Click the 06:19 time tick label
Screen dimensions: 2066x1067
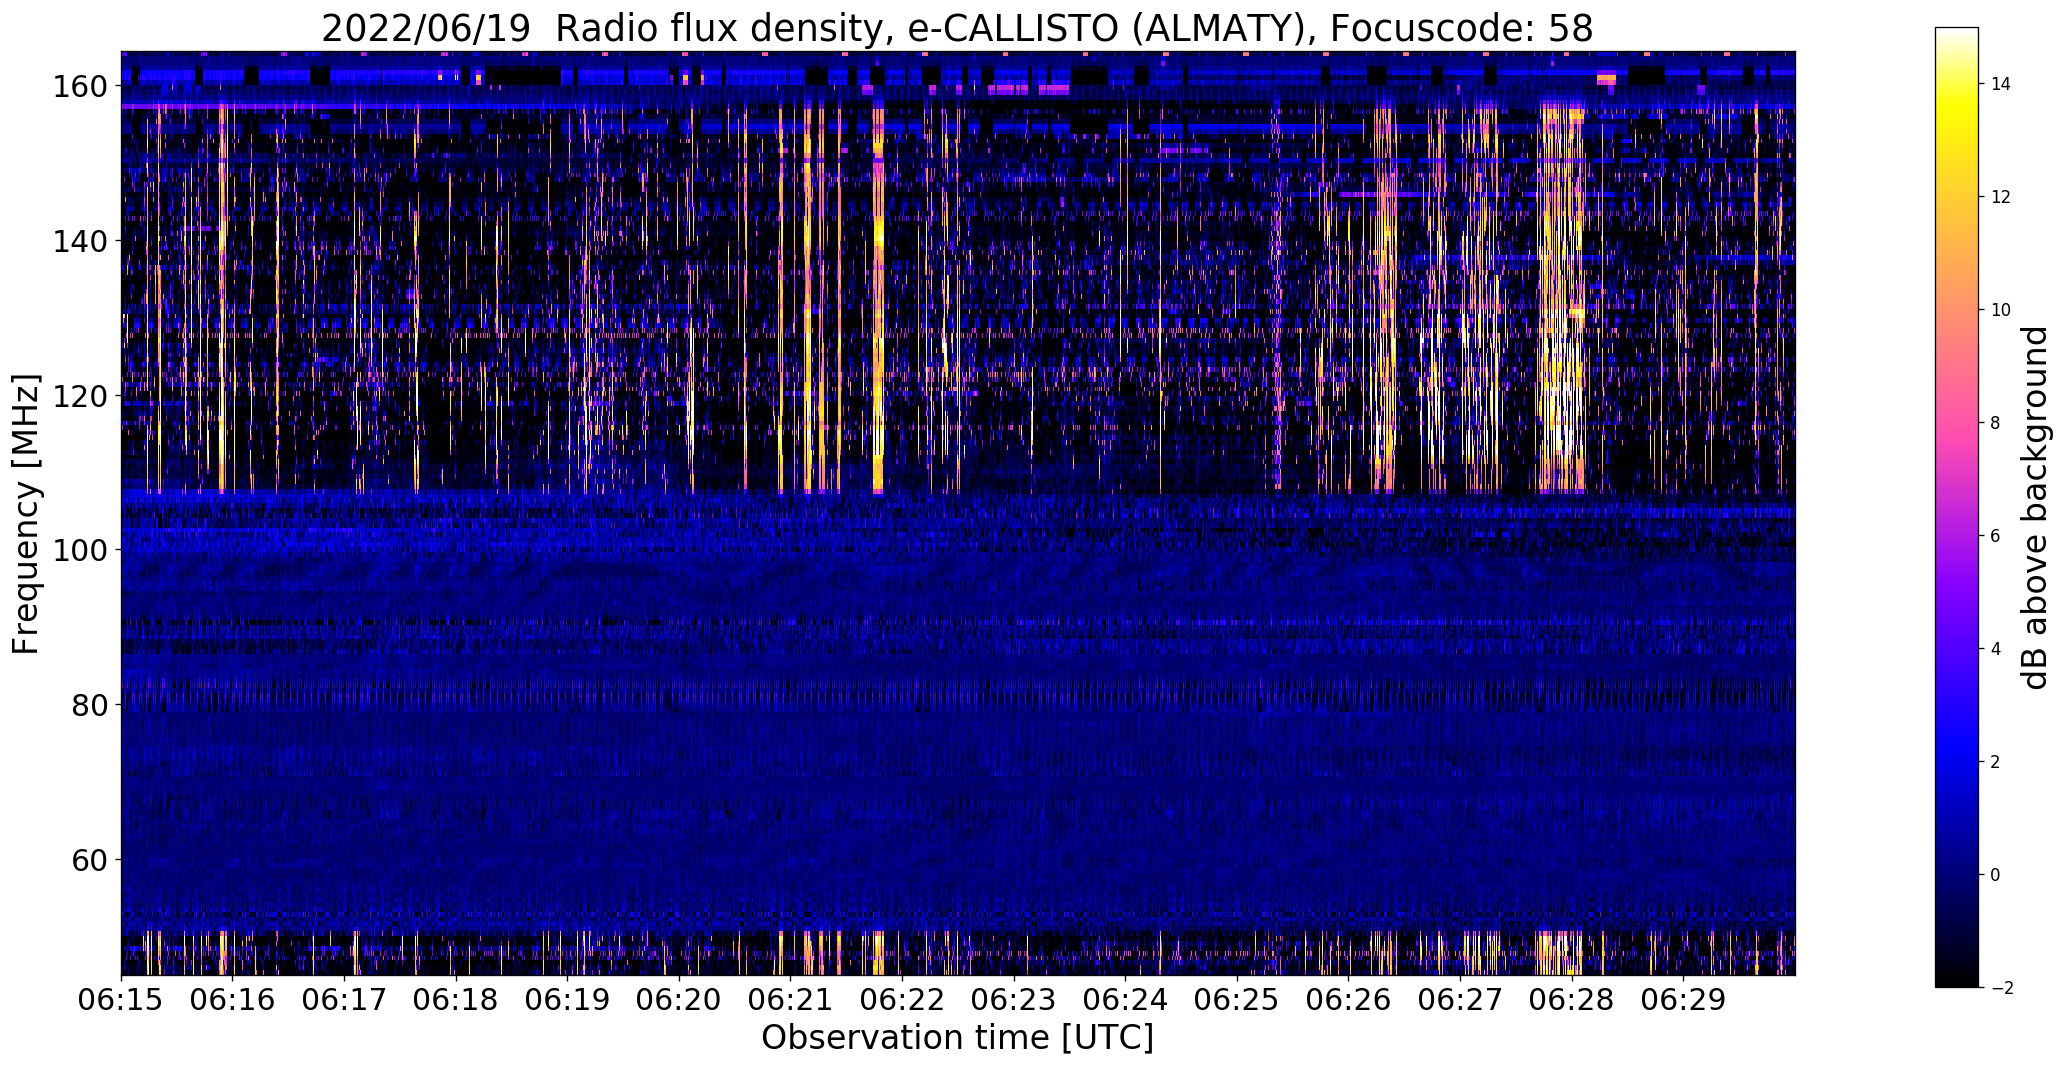tap(567, 999)
